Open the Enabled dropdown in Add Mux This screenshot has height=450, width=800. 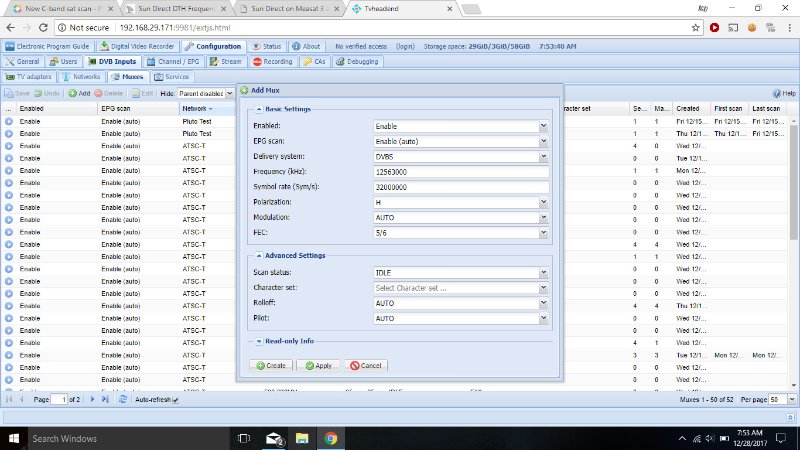[x=543, y=126]
